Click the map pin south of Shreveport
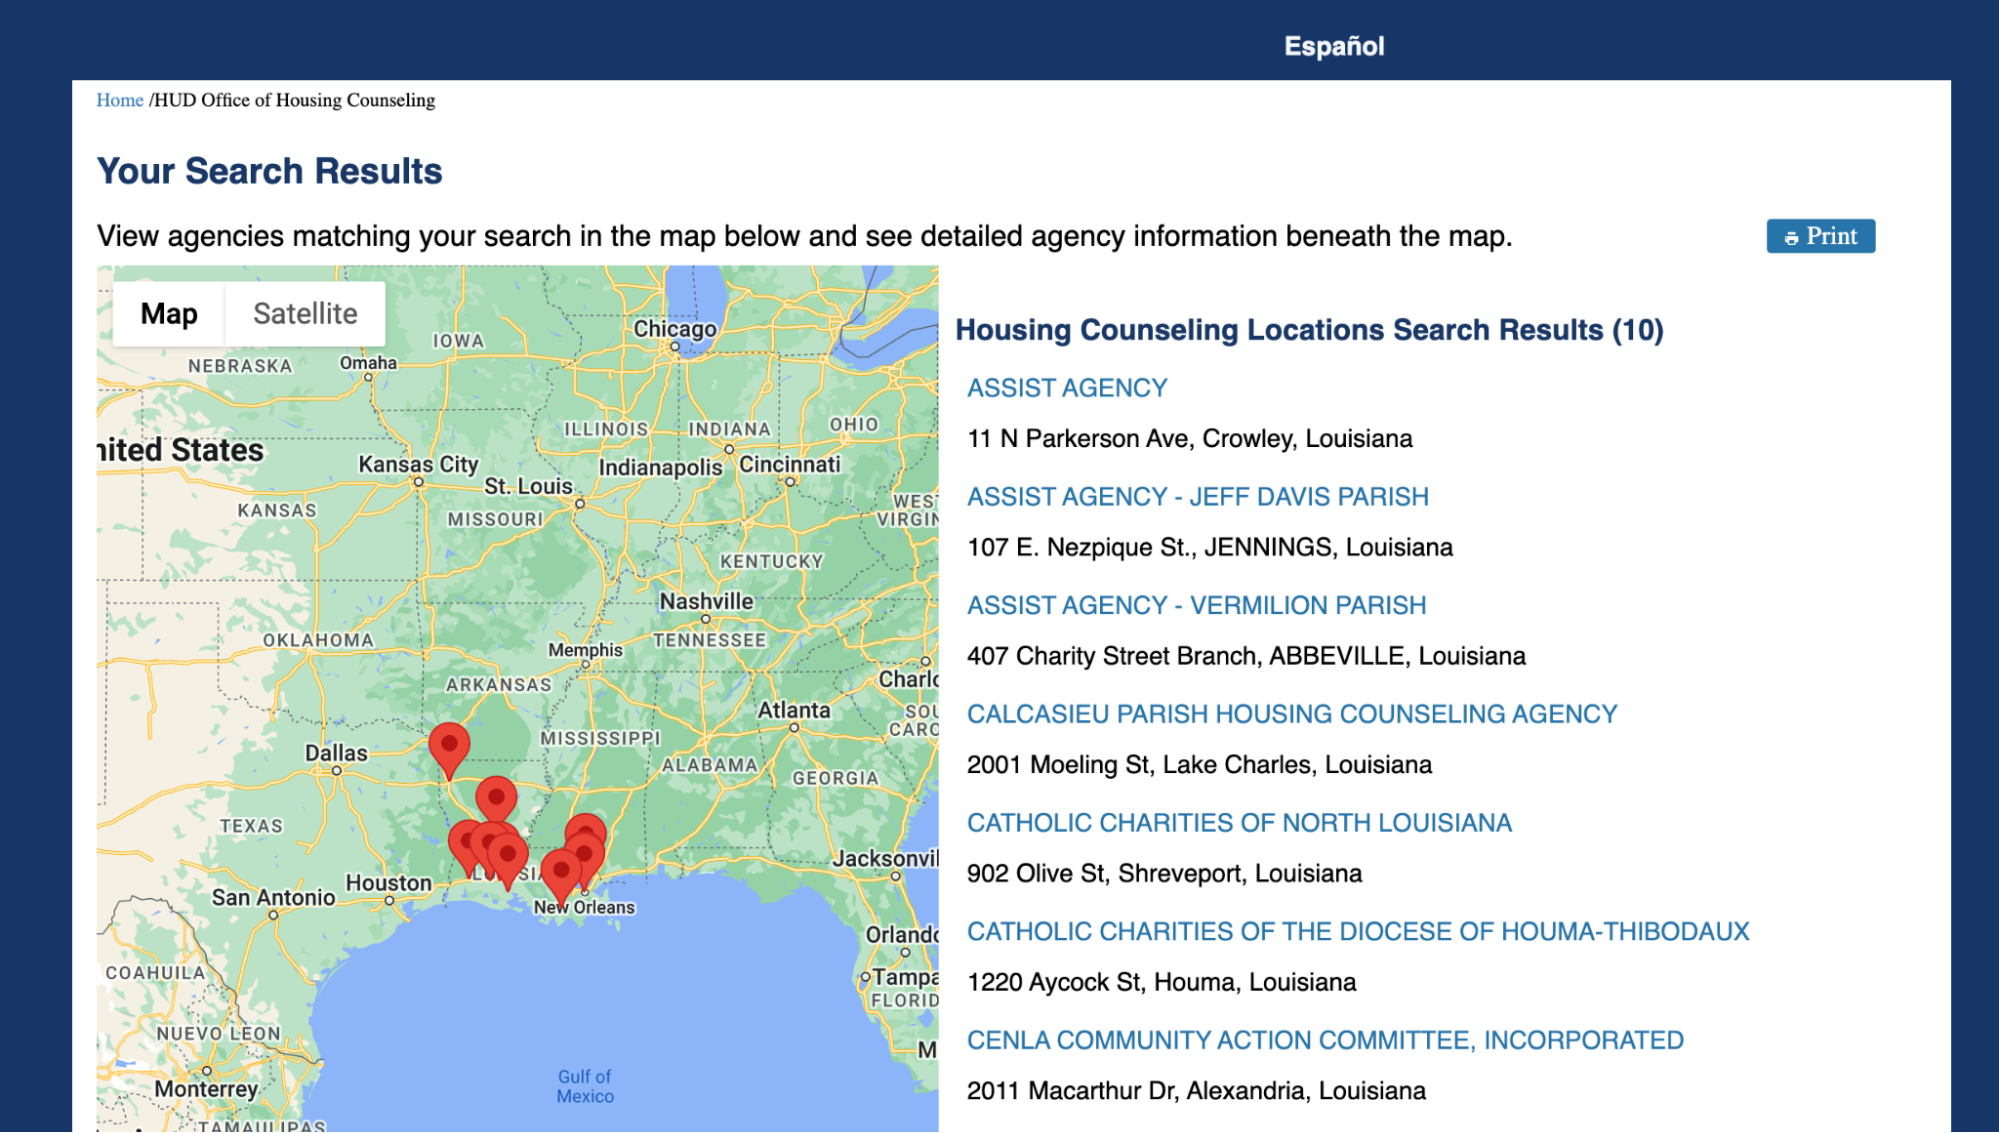 [496, 798]
